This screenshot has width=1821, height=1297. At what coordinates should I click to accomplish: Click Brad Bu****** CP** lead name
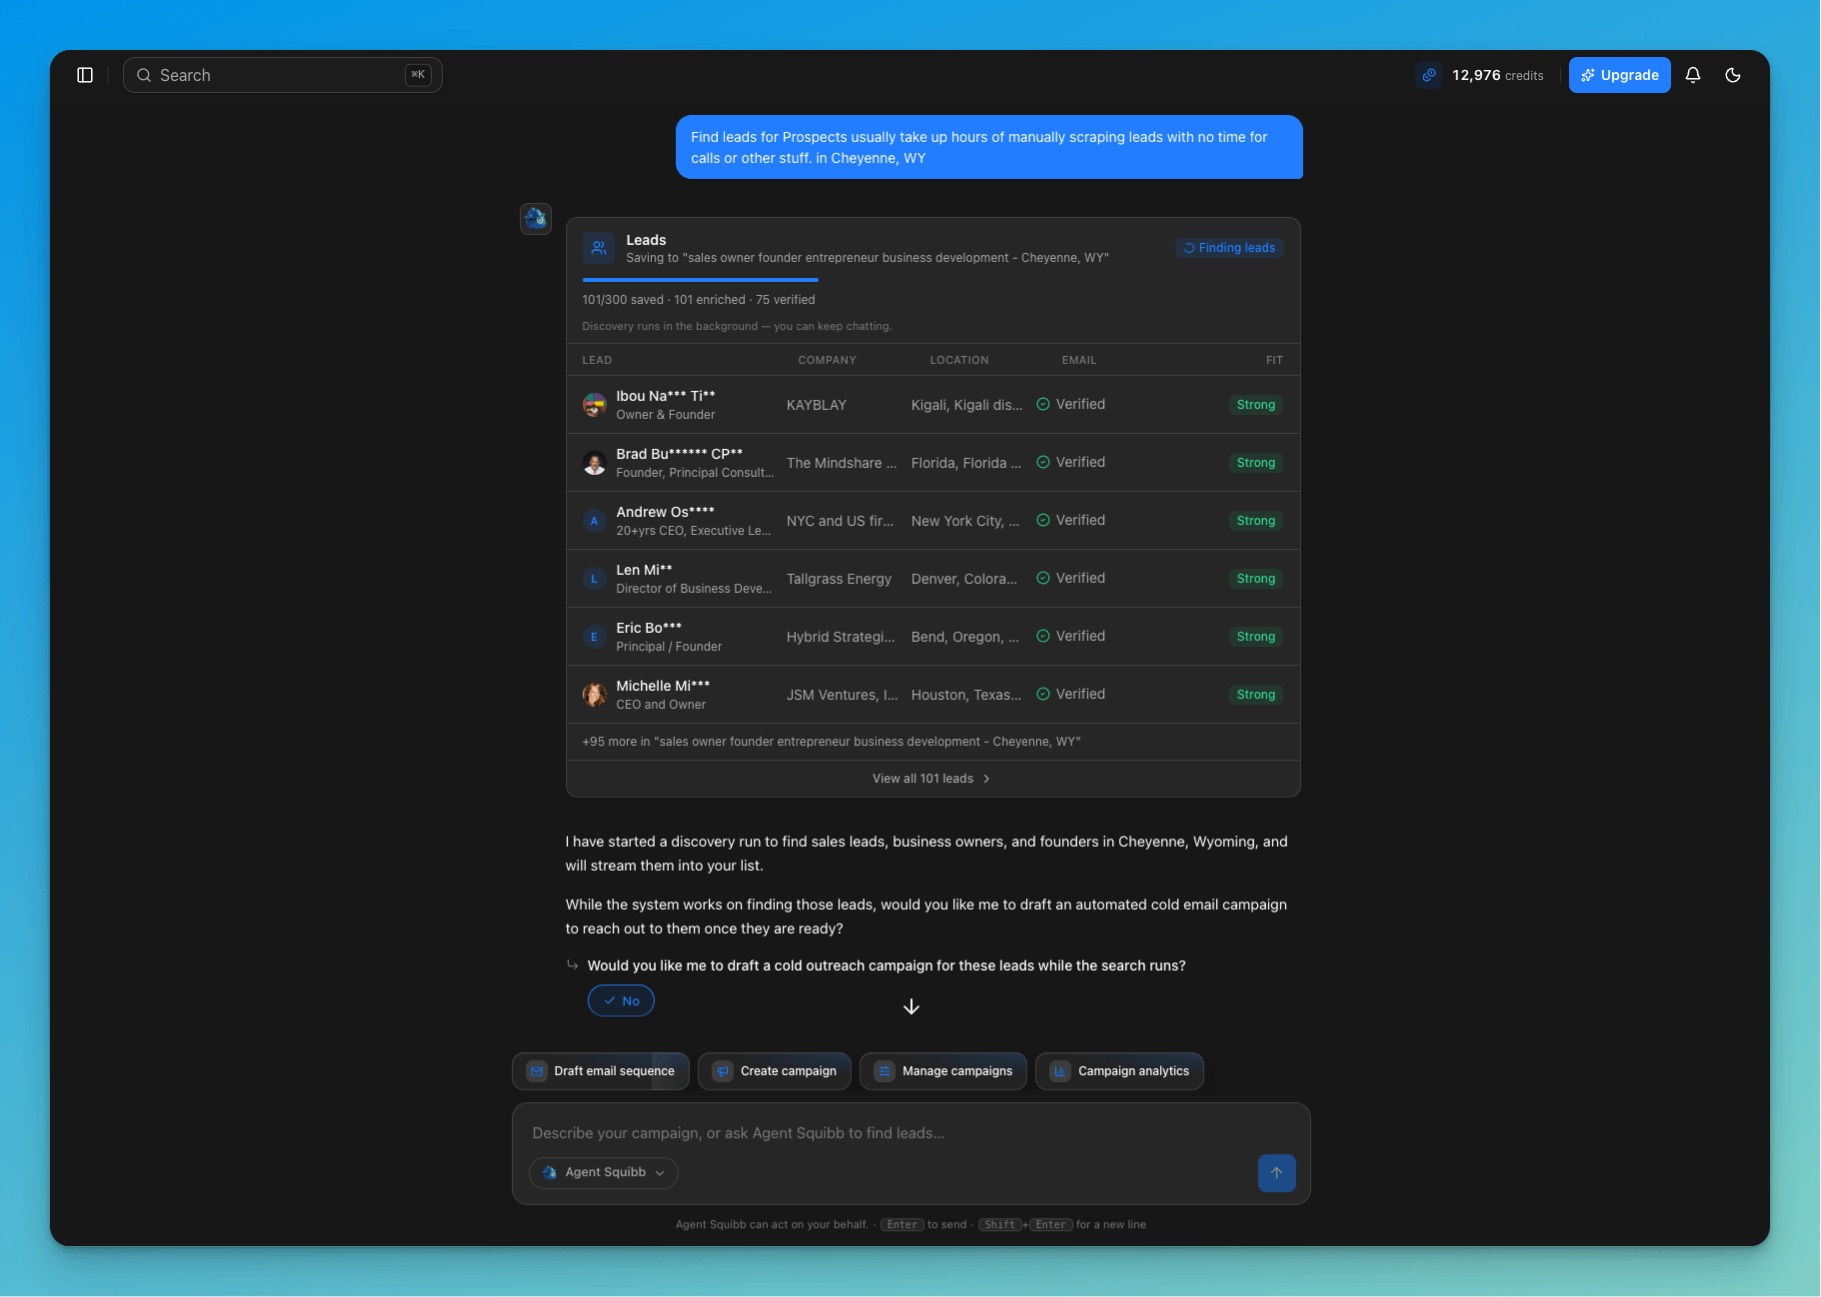[679, 454]
